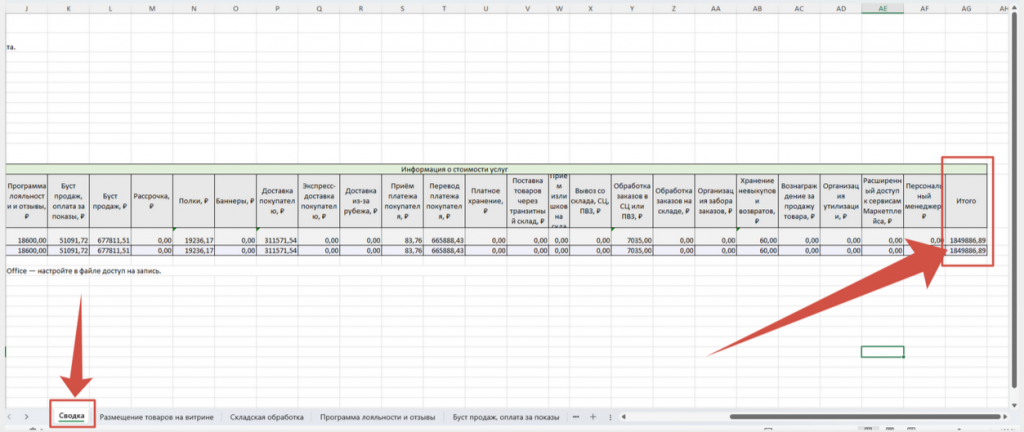The image size is (1024, 432).
Task: Select total value 1849886,89 in bottom row
Action: pos(967,251)
